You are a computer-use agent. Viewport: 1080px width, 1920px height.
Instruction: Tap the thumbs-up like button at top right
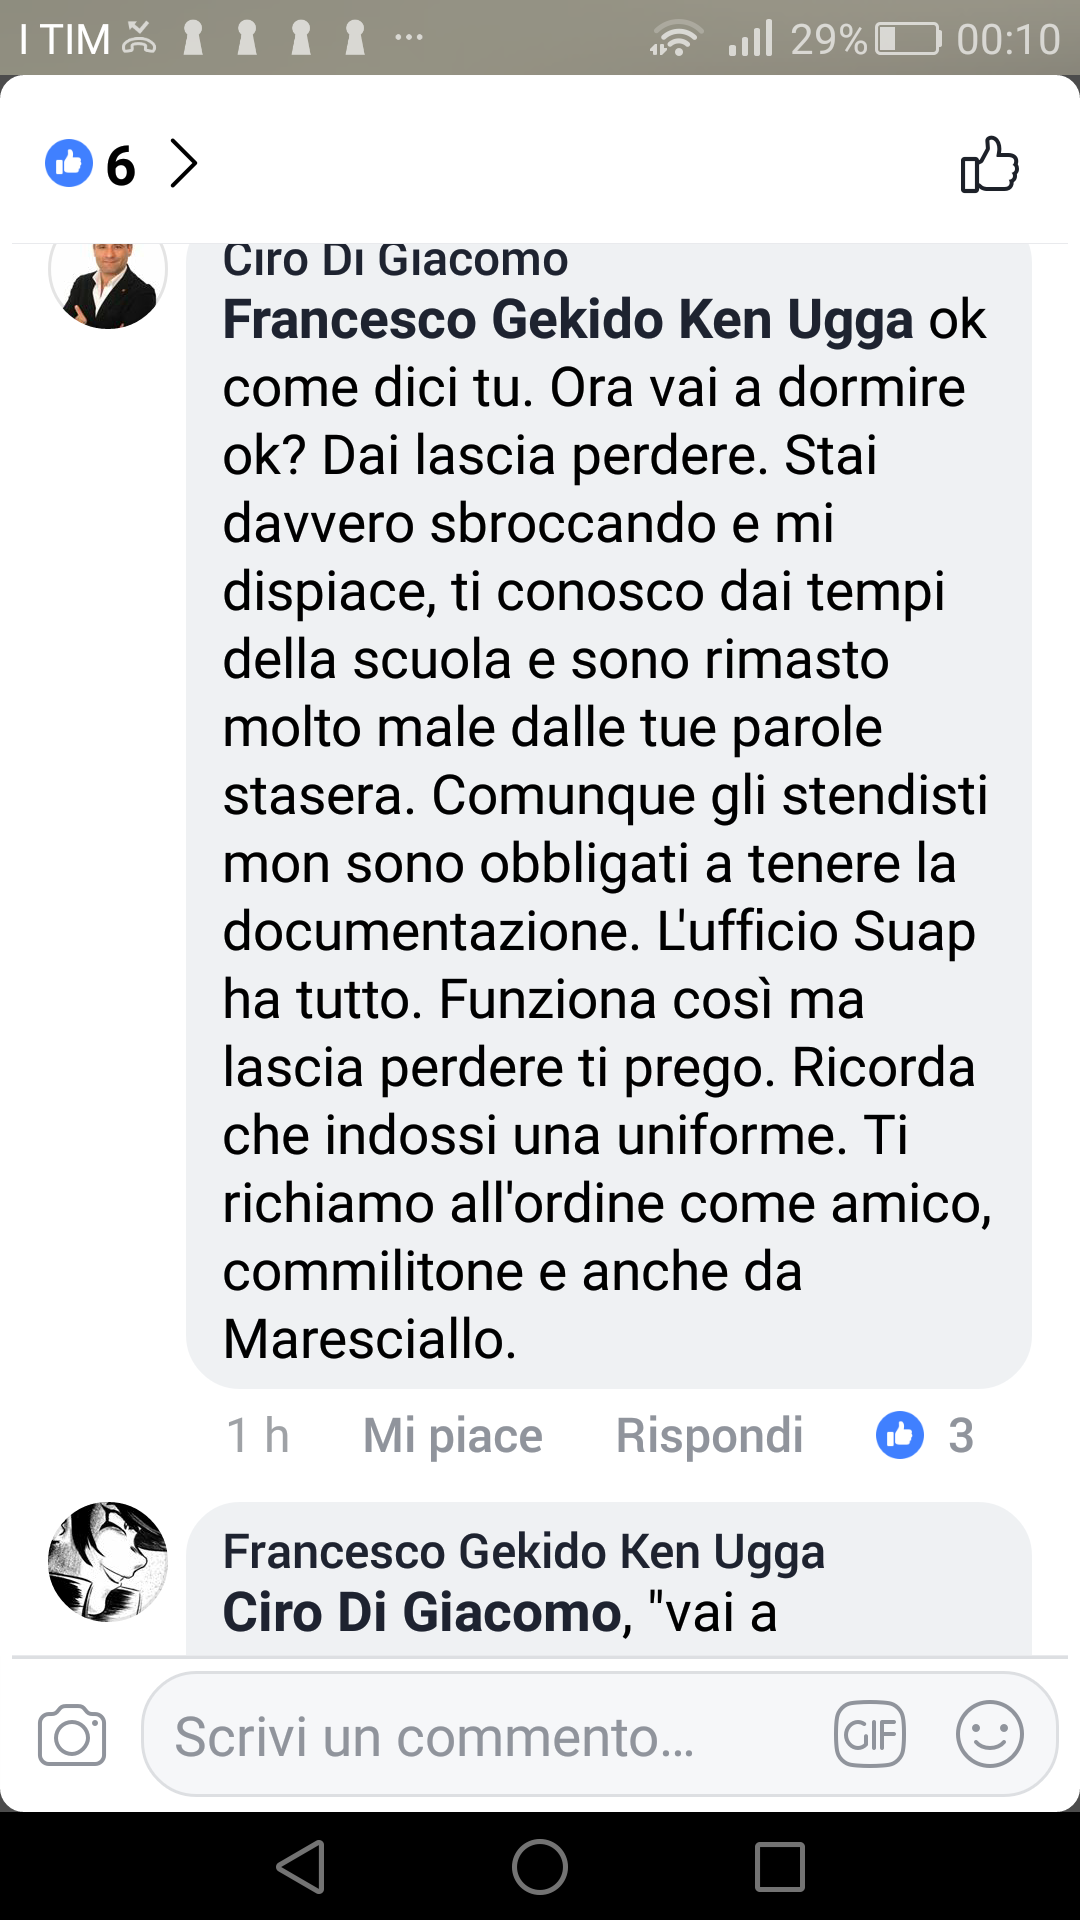(x=989, y=165)
